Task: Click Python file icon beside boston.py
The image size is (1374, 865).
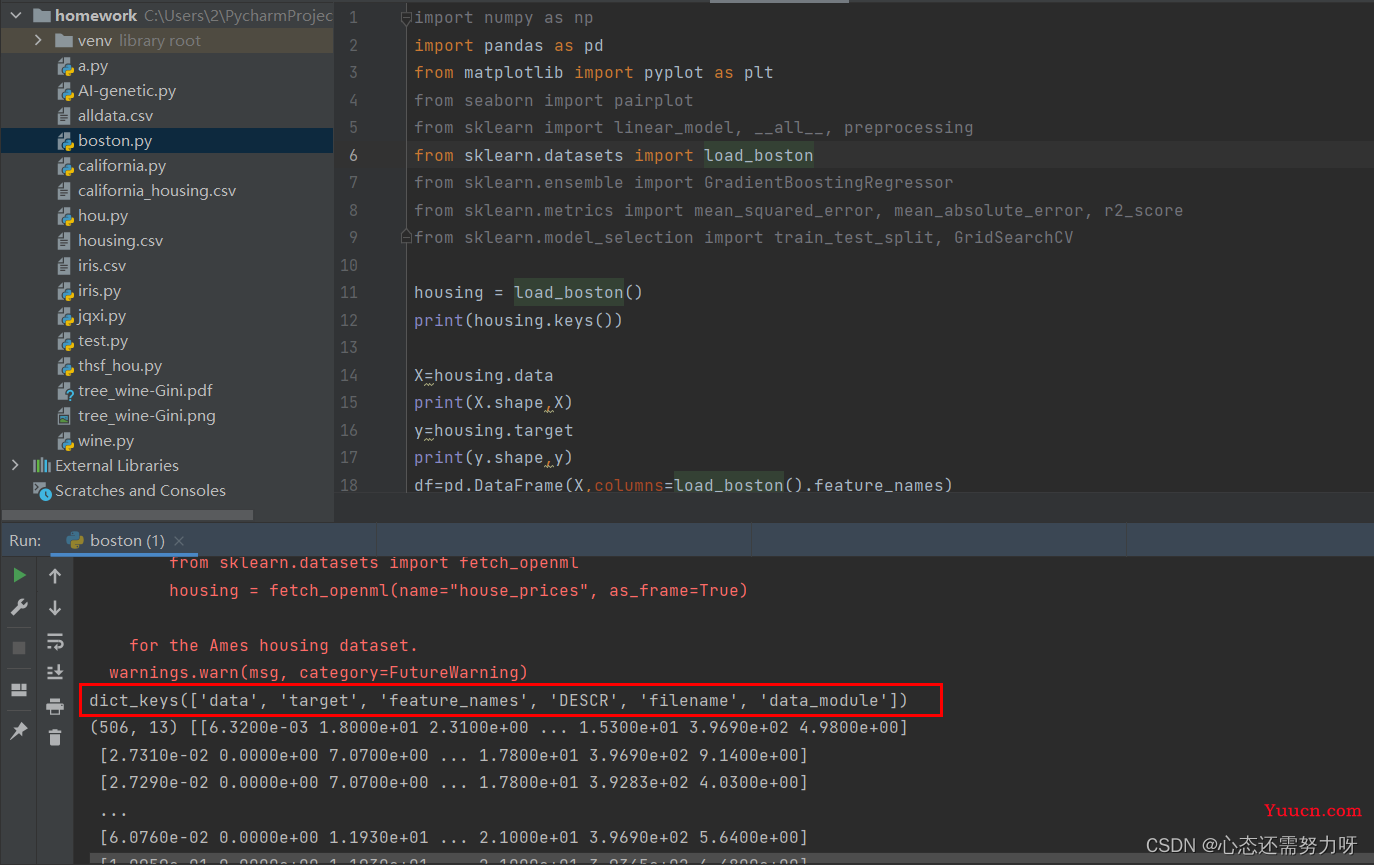Action: tap(65, 141)
